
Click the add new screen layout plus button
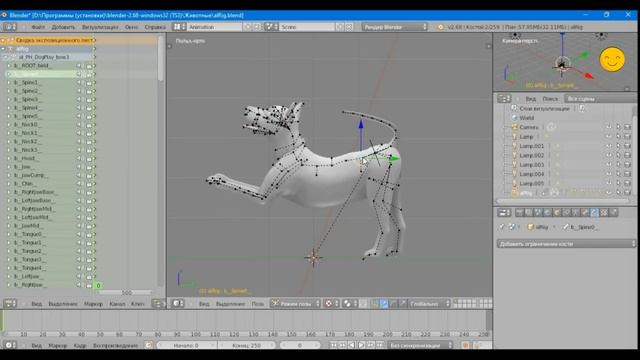(248, 27)
